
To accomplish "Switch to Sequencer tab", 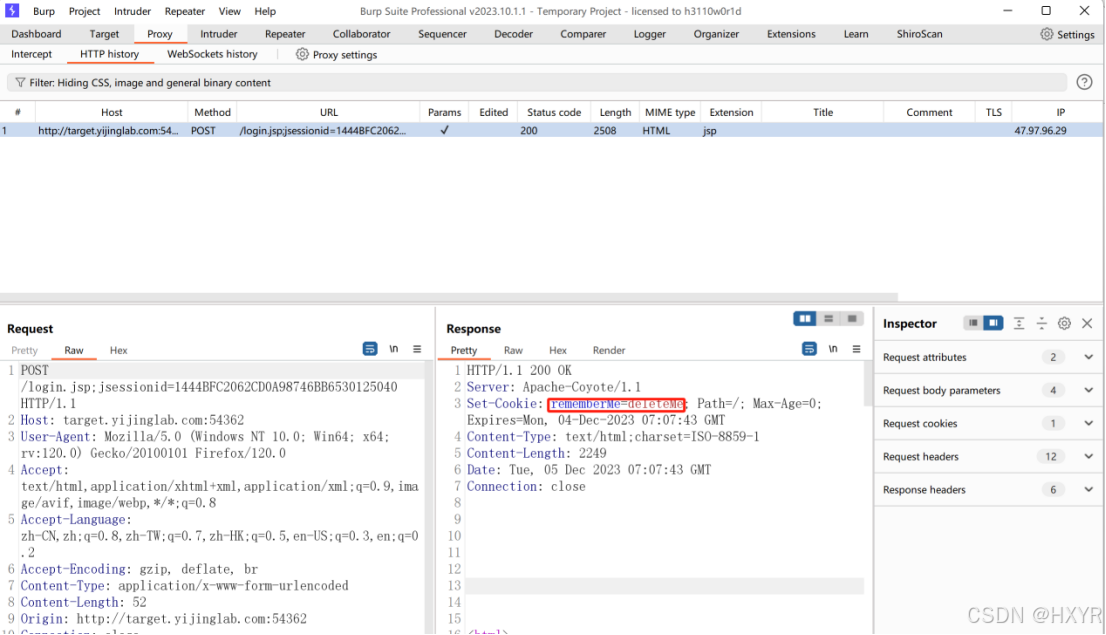I will (x=442, y=34).
